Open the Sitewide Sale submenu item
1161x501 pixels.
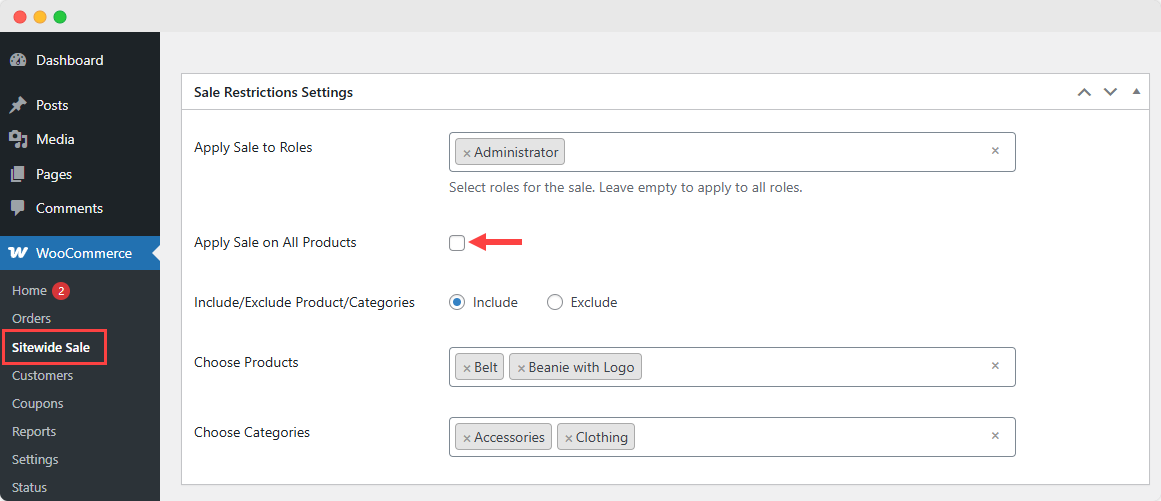(51, 347)
